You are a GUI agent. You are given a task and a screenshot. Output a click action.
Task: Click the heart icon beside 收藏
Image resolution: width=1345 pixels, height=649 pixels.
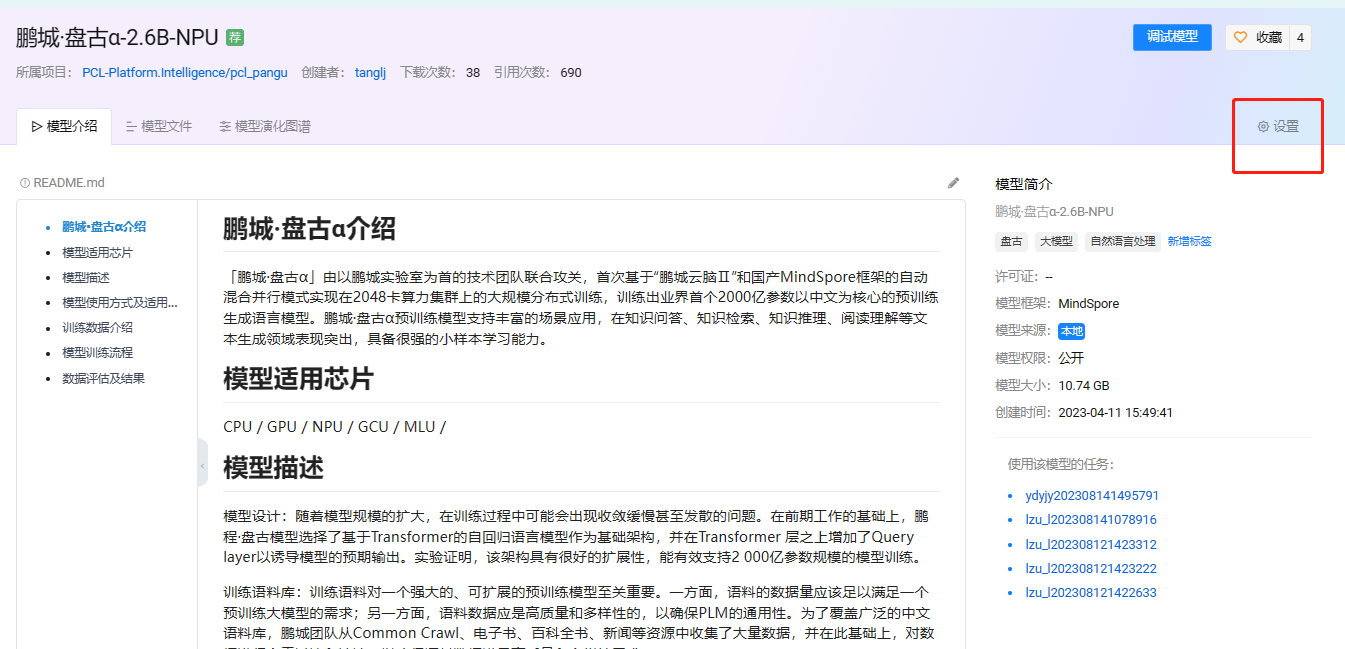click(1240, 37)
